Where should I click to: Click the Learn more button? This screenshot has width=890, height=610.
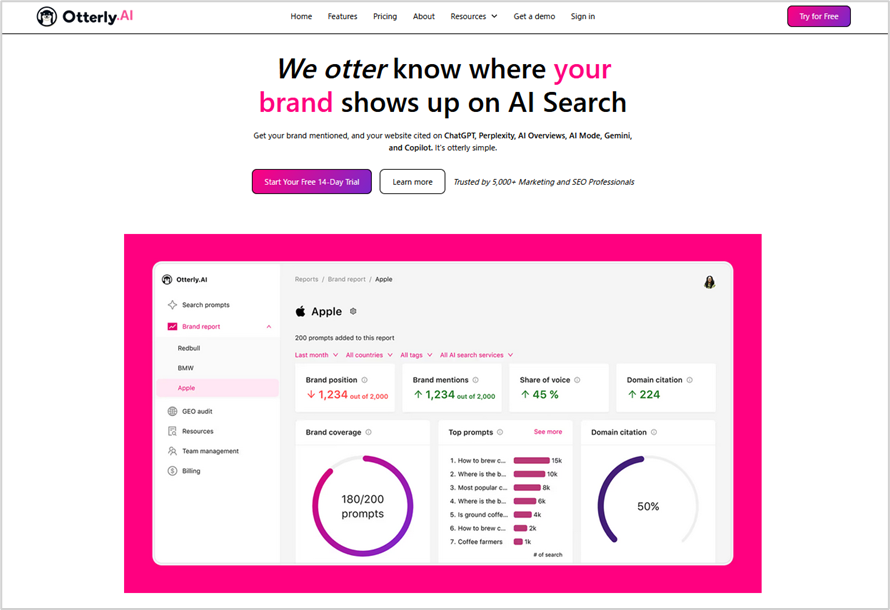pos(412,182)
